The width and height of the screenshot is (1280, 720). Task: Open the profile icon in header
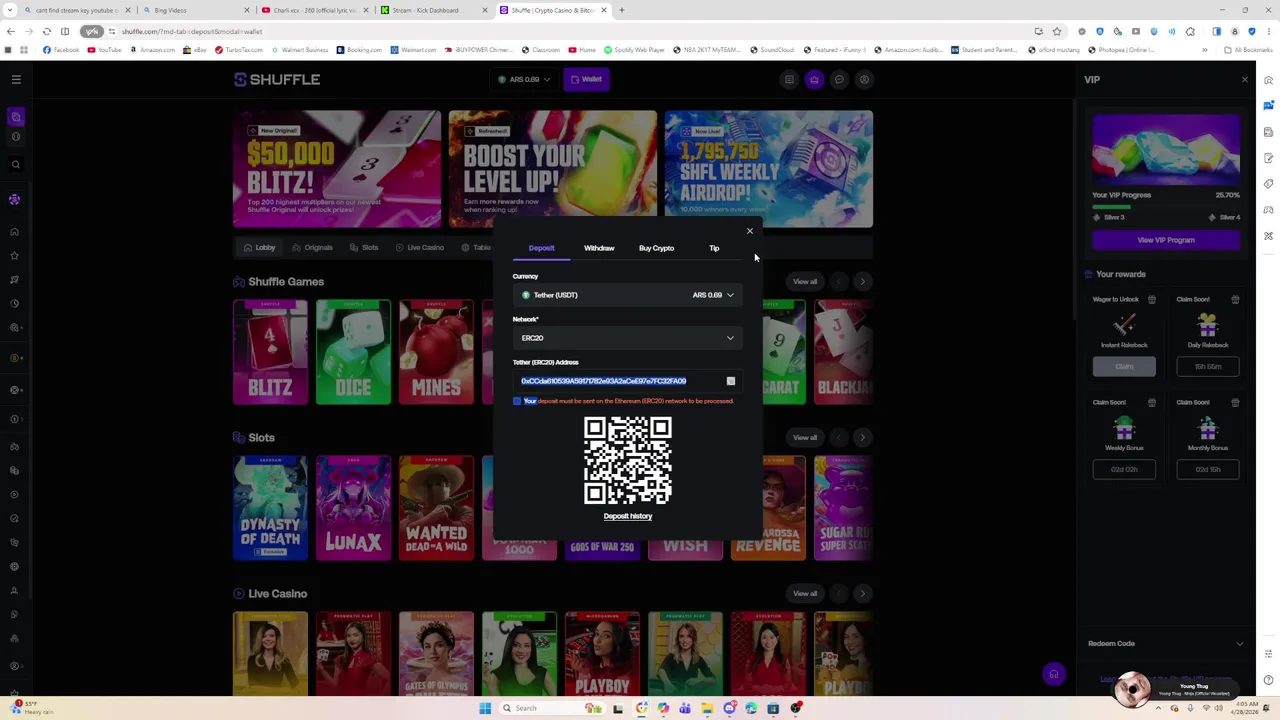coord(865,79)
